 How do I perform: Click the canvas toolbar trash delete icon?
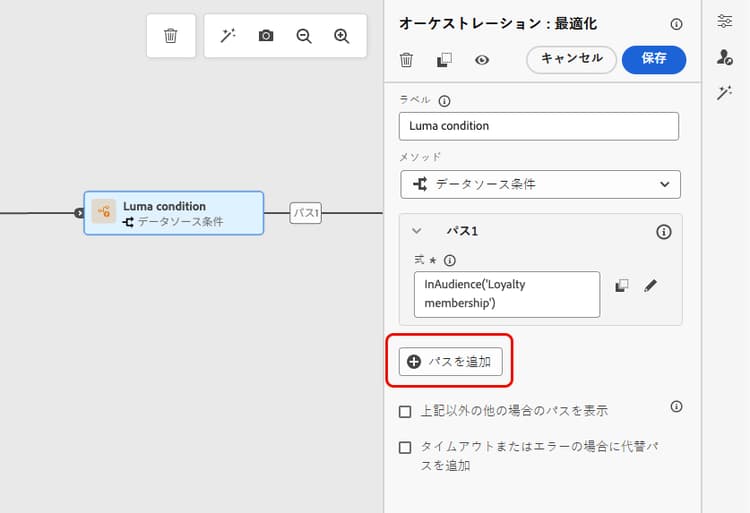click(x=171, y=36)
